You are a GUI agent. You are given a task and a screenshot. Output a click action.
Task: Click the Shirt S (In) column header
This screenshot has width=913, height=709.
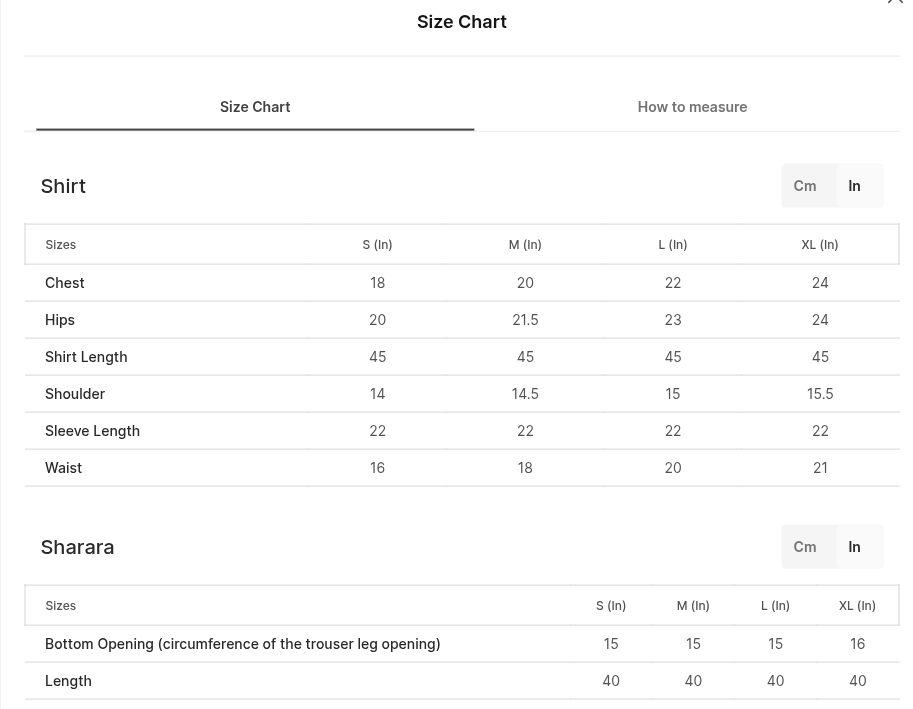[x=377, y=244]
